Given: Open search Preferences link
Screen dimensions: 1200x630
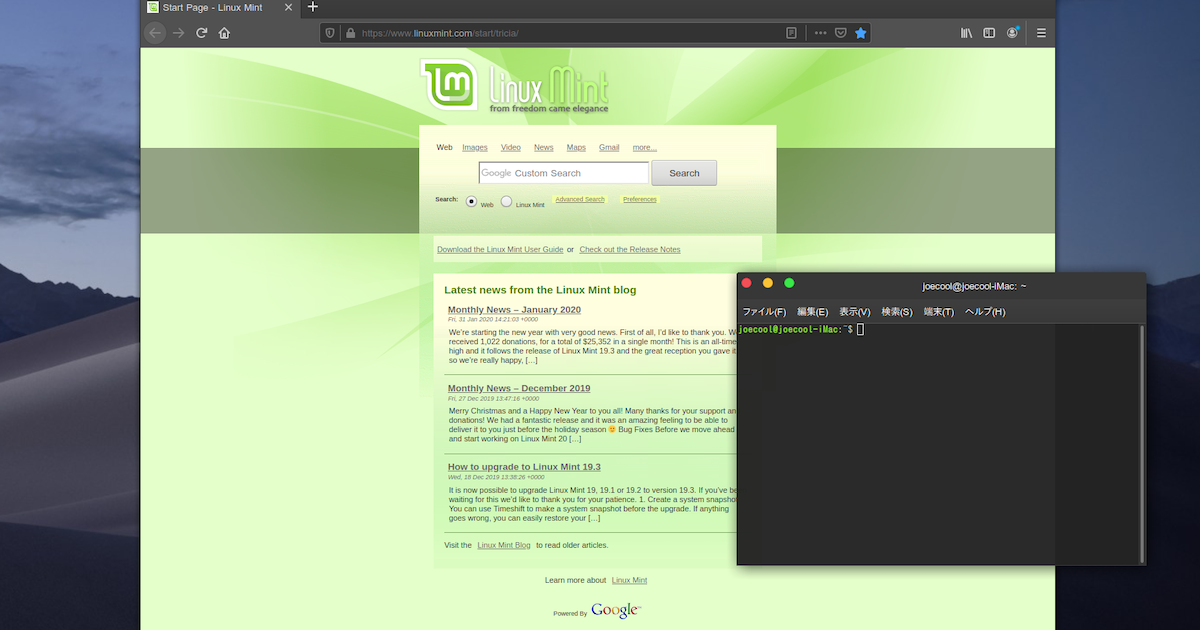Looking at the screenshot, I should coord(640,199).
